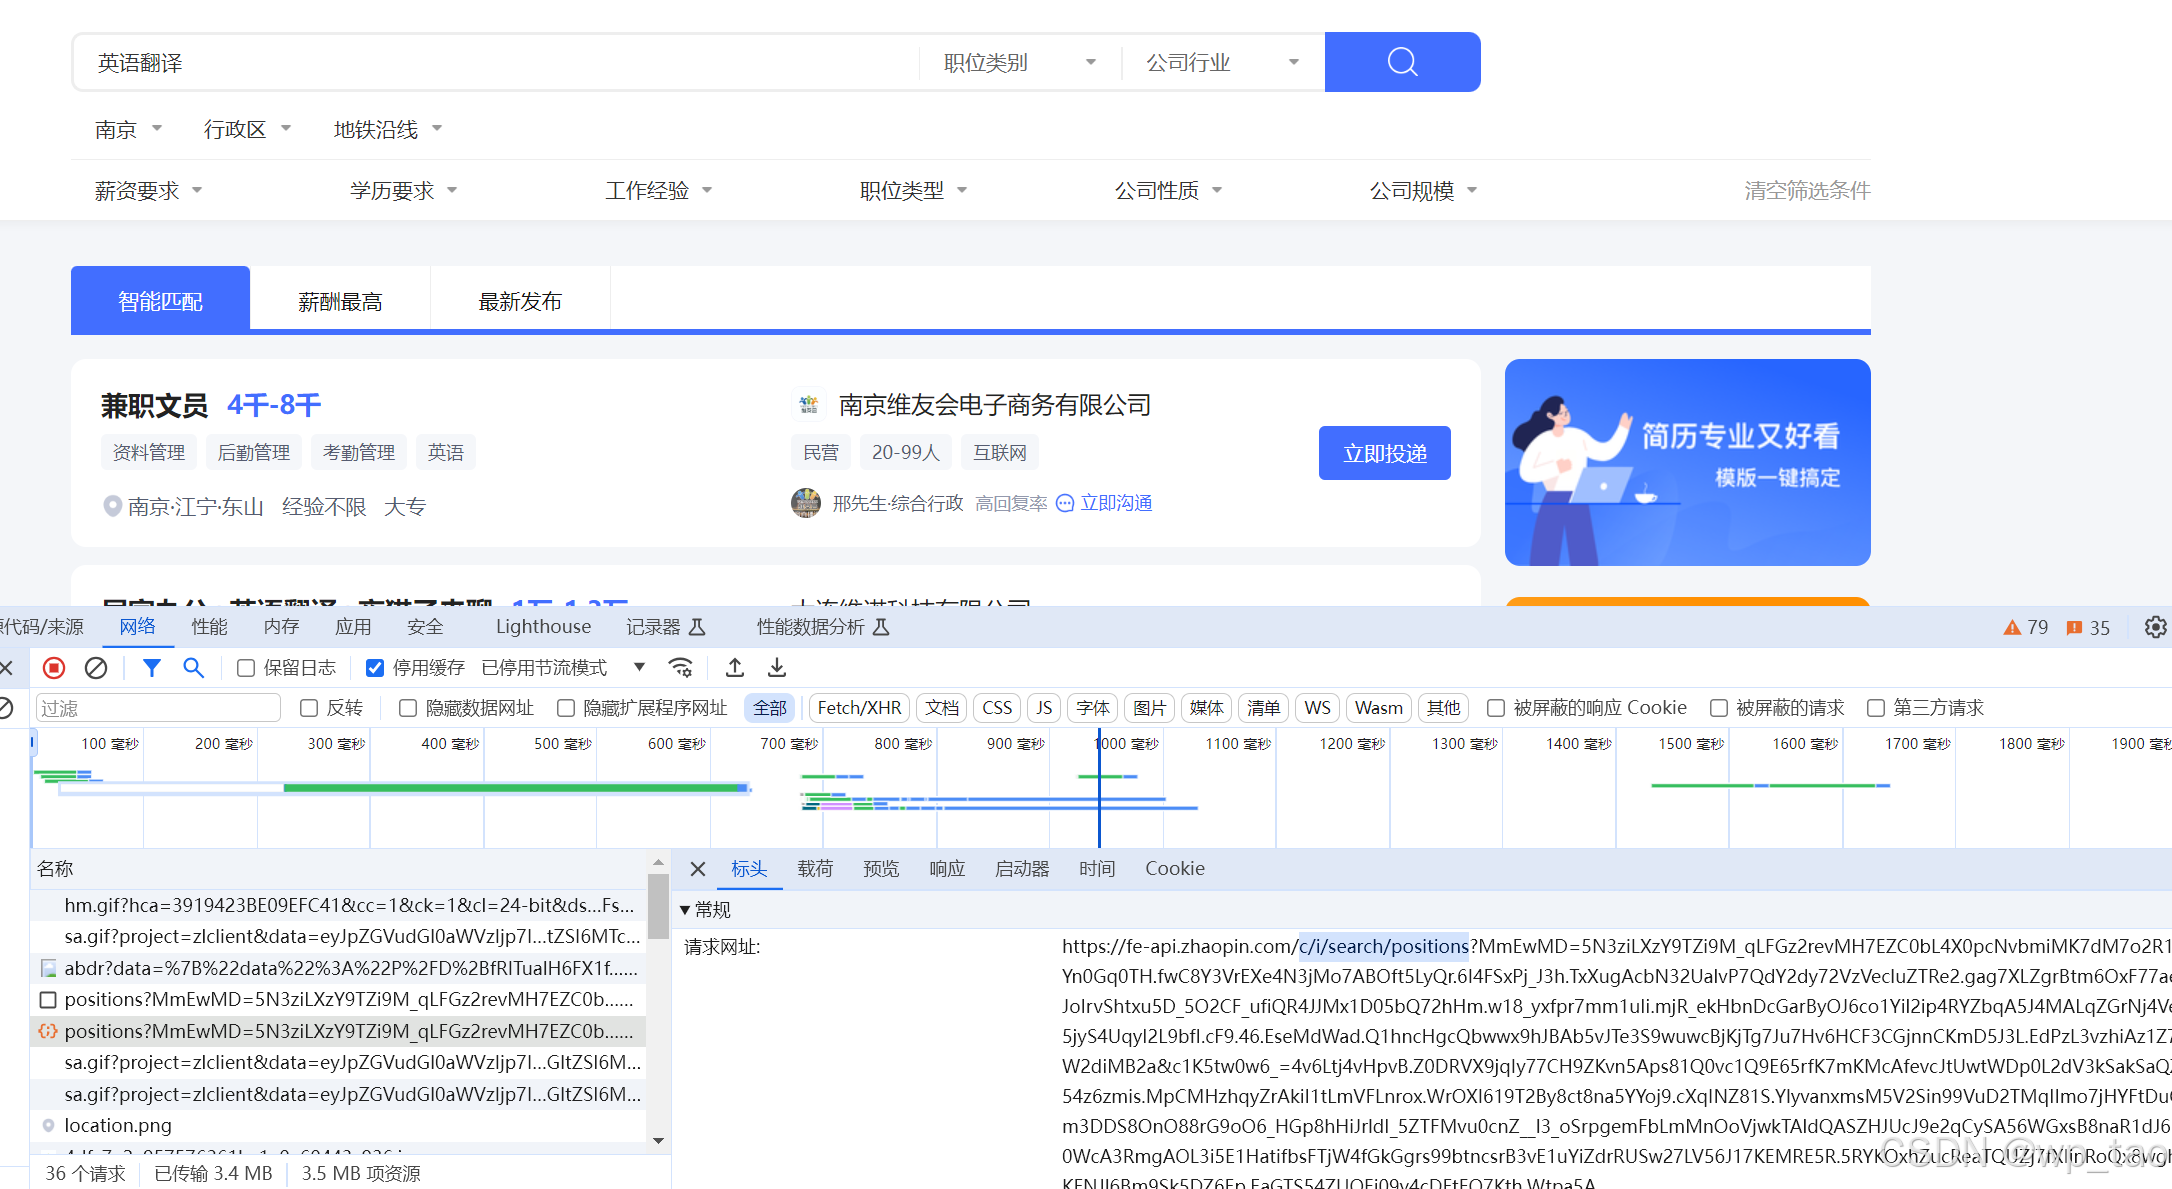Image resolution: width=2172 pixels, height=1189 pixels.
Task: Click the 立即沟通 link
Action: tap(1115, 503)
